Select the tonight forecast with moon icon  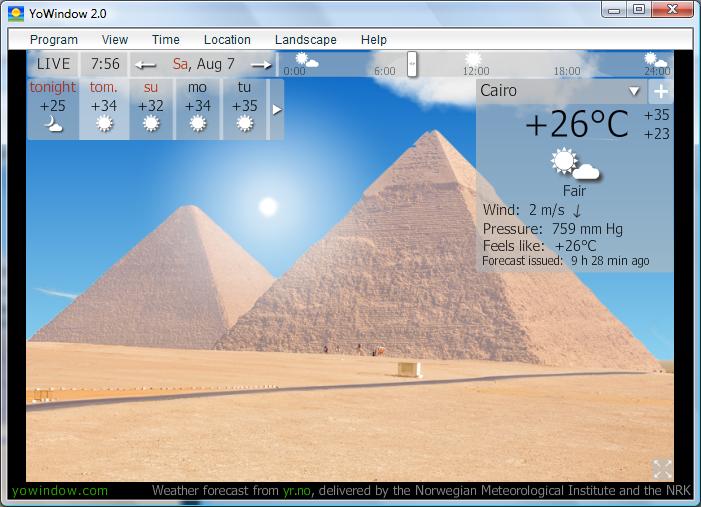pos(52,108)
